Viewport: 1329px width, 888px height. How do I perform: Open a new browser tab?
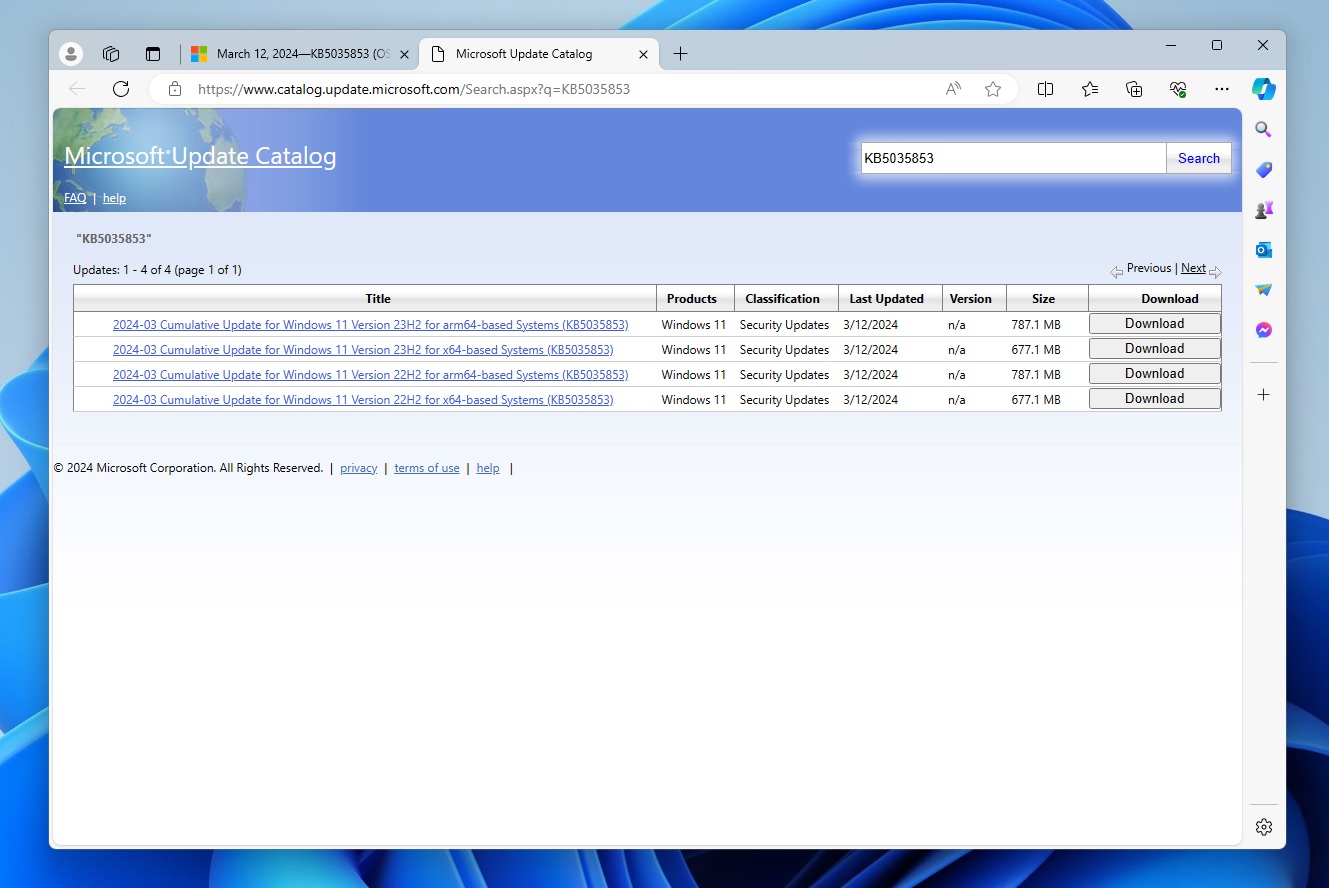[x=680, y=54]
